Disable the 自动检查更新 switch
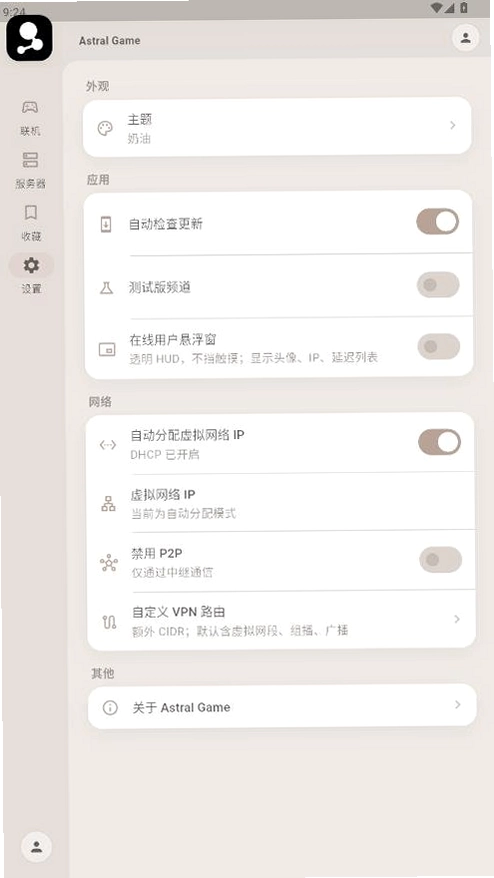Screen dimensions: 494x878 437,222
